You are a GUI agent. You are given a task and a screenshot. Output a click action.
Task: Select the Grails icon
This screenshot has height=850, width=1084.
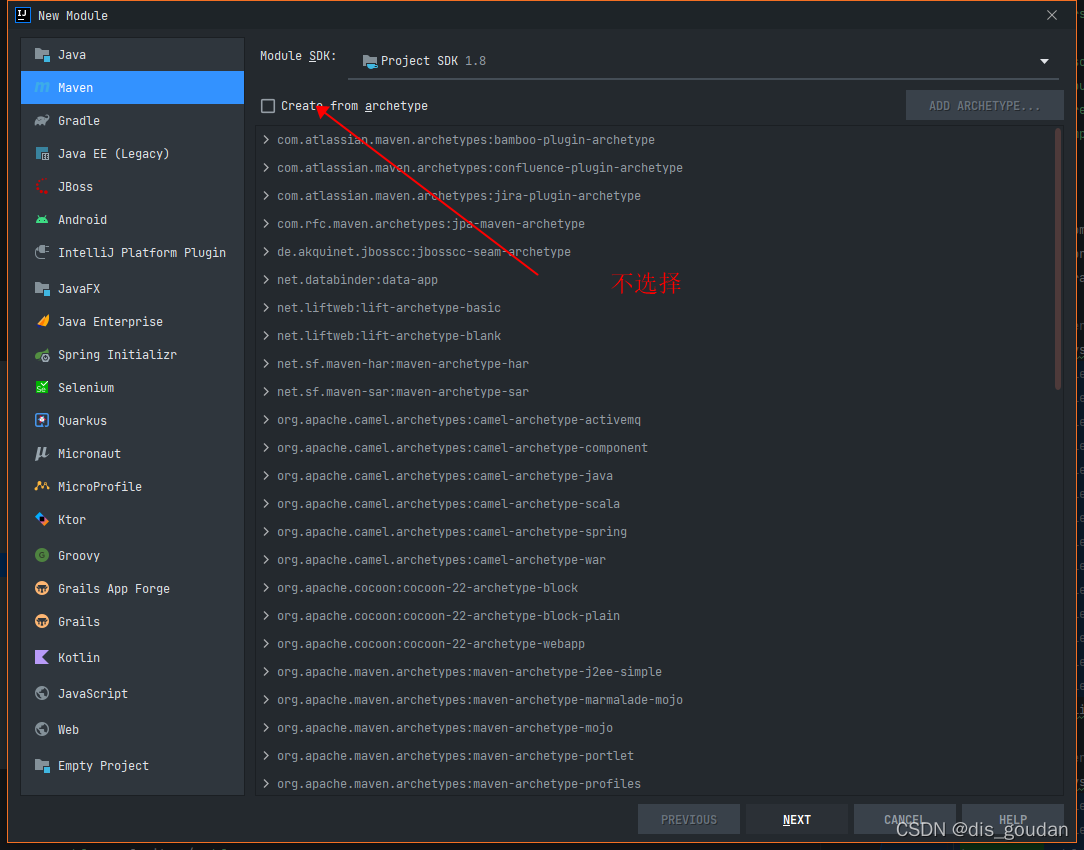42,621
